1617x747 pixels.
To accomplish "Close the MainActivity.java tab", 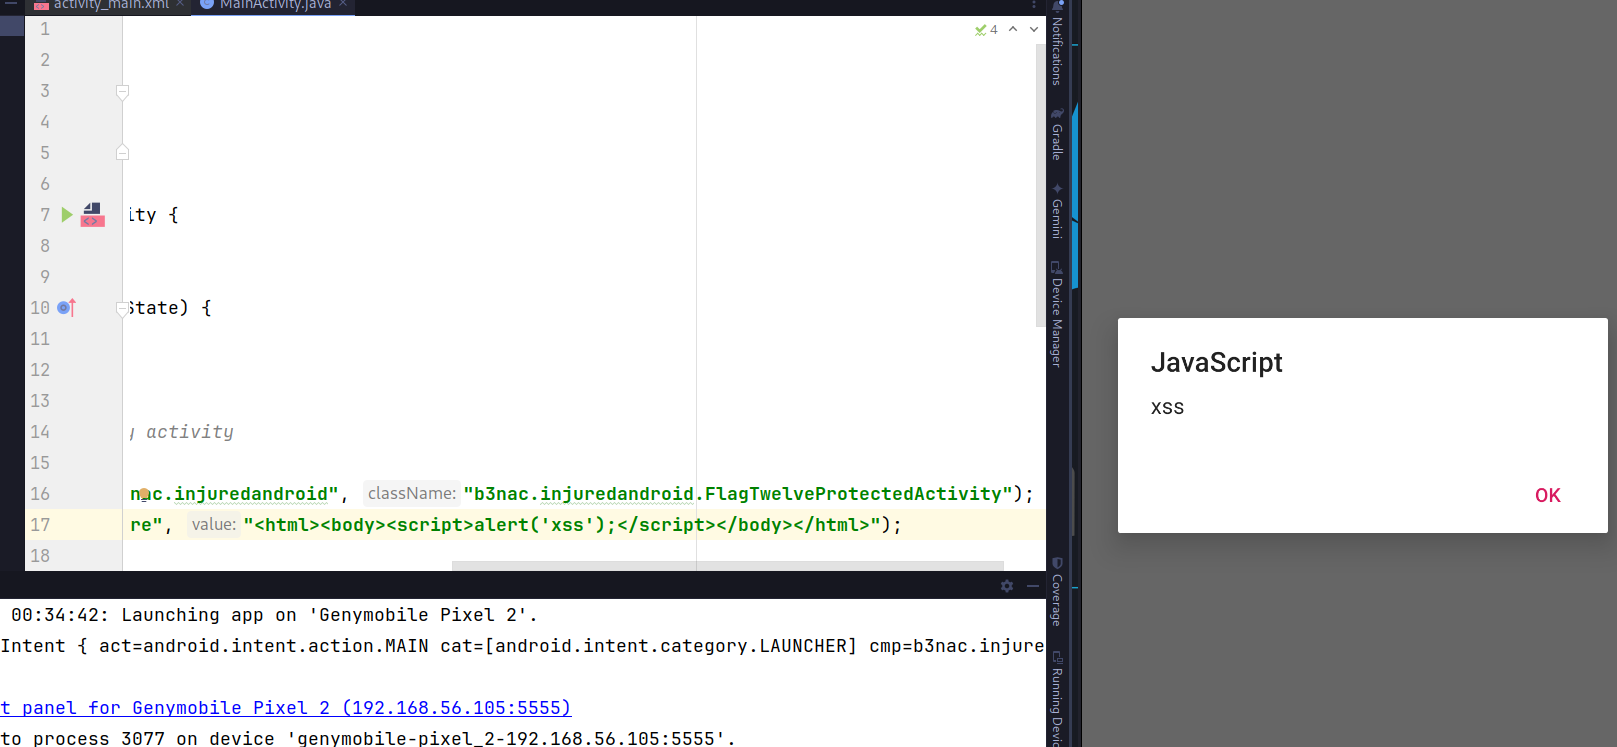I will click(x=343, y=4).
